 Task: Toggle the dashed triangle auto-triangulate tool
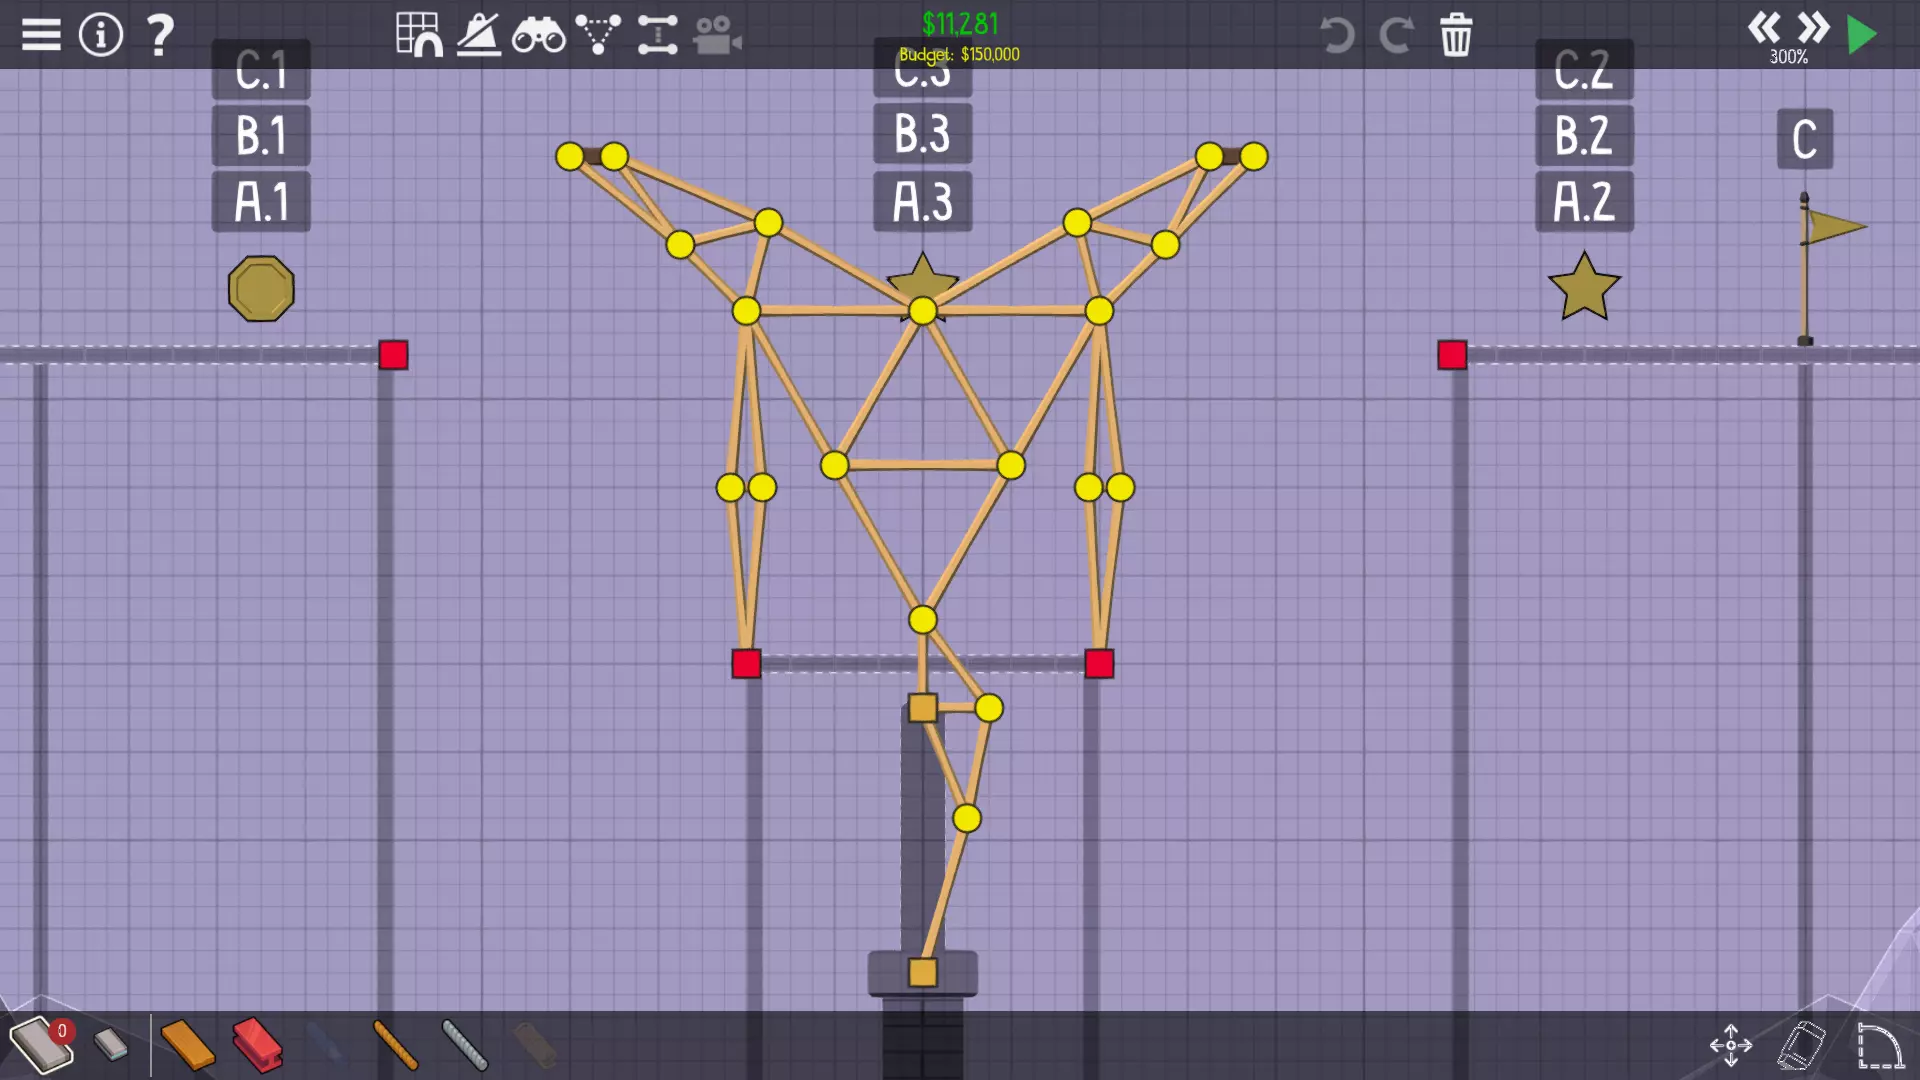tap(598, 35)
